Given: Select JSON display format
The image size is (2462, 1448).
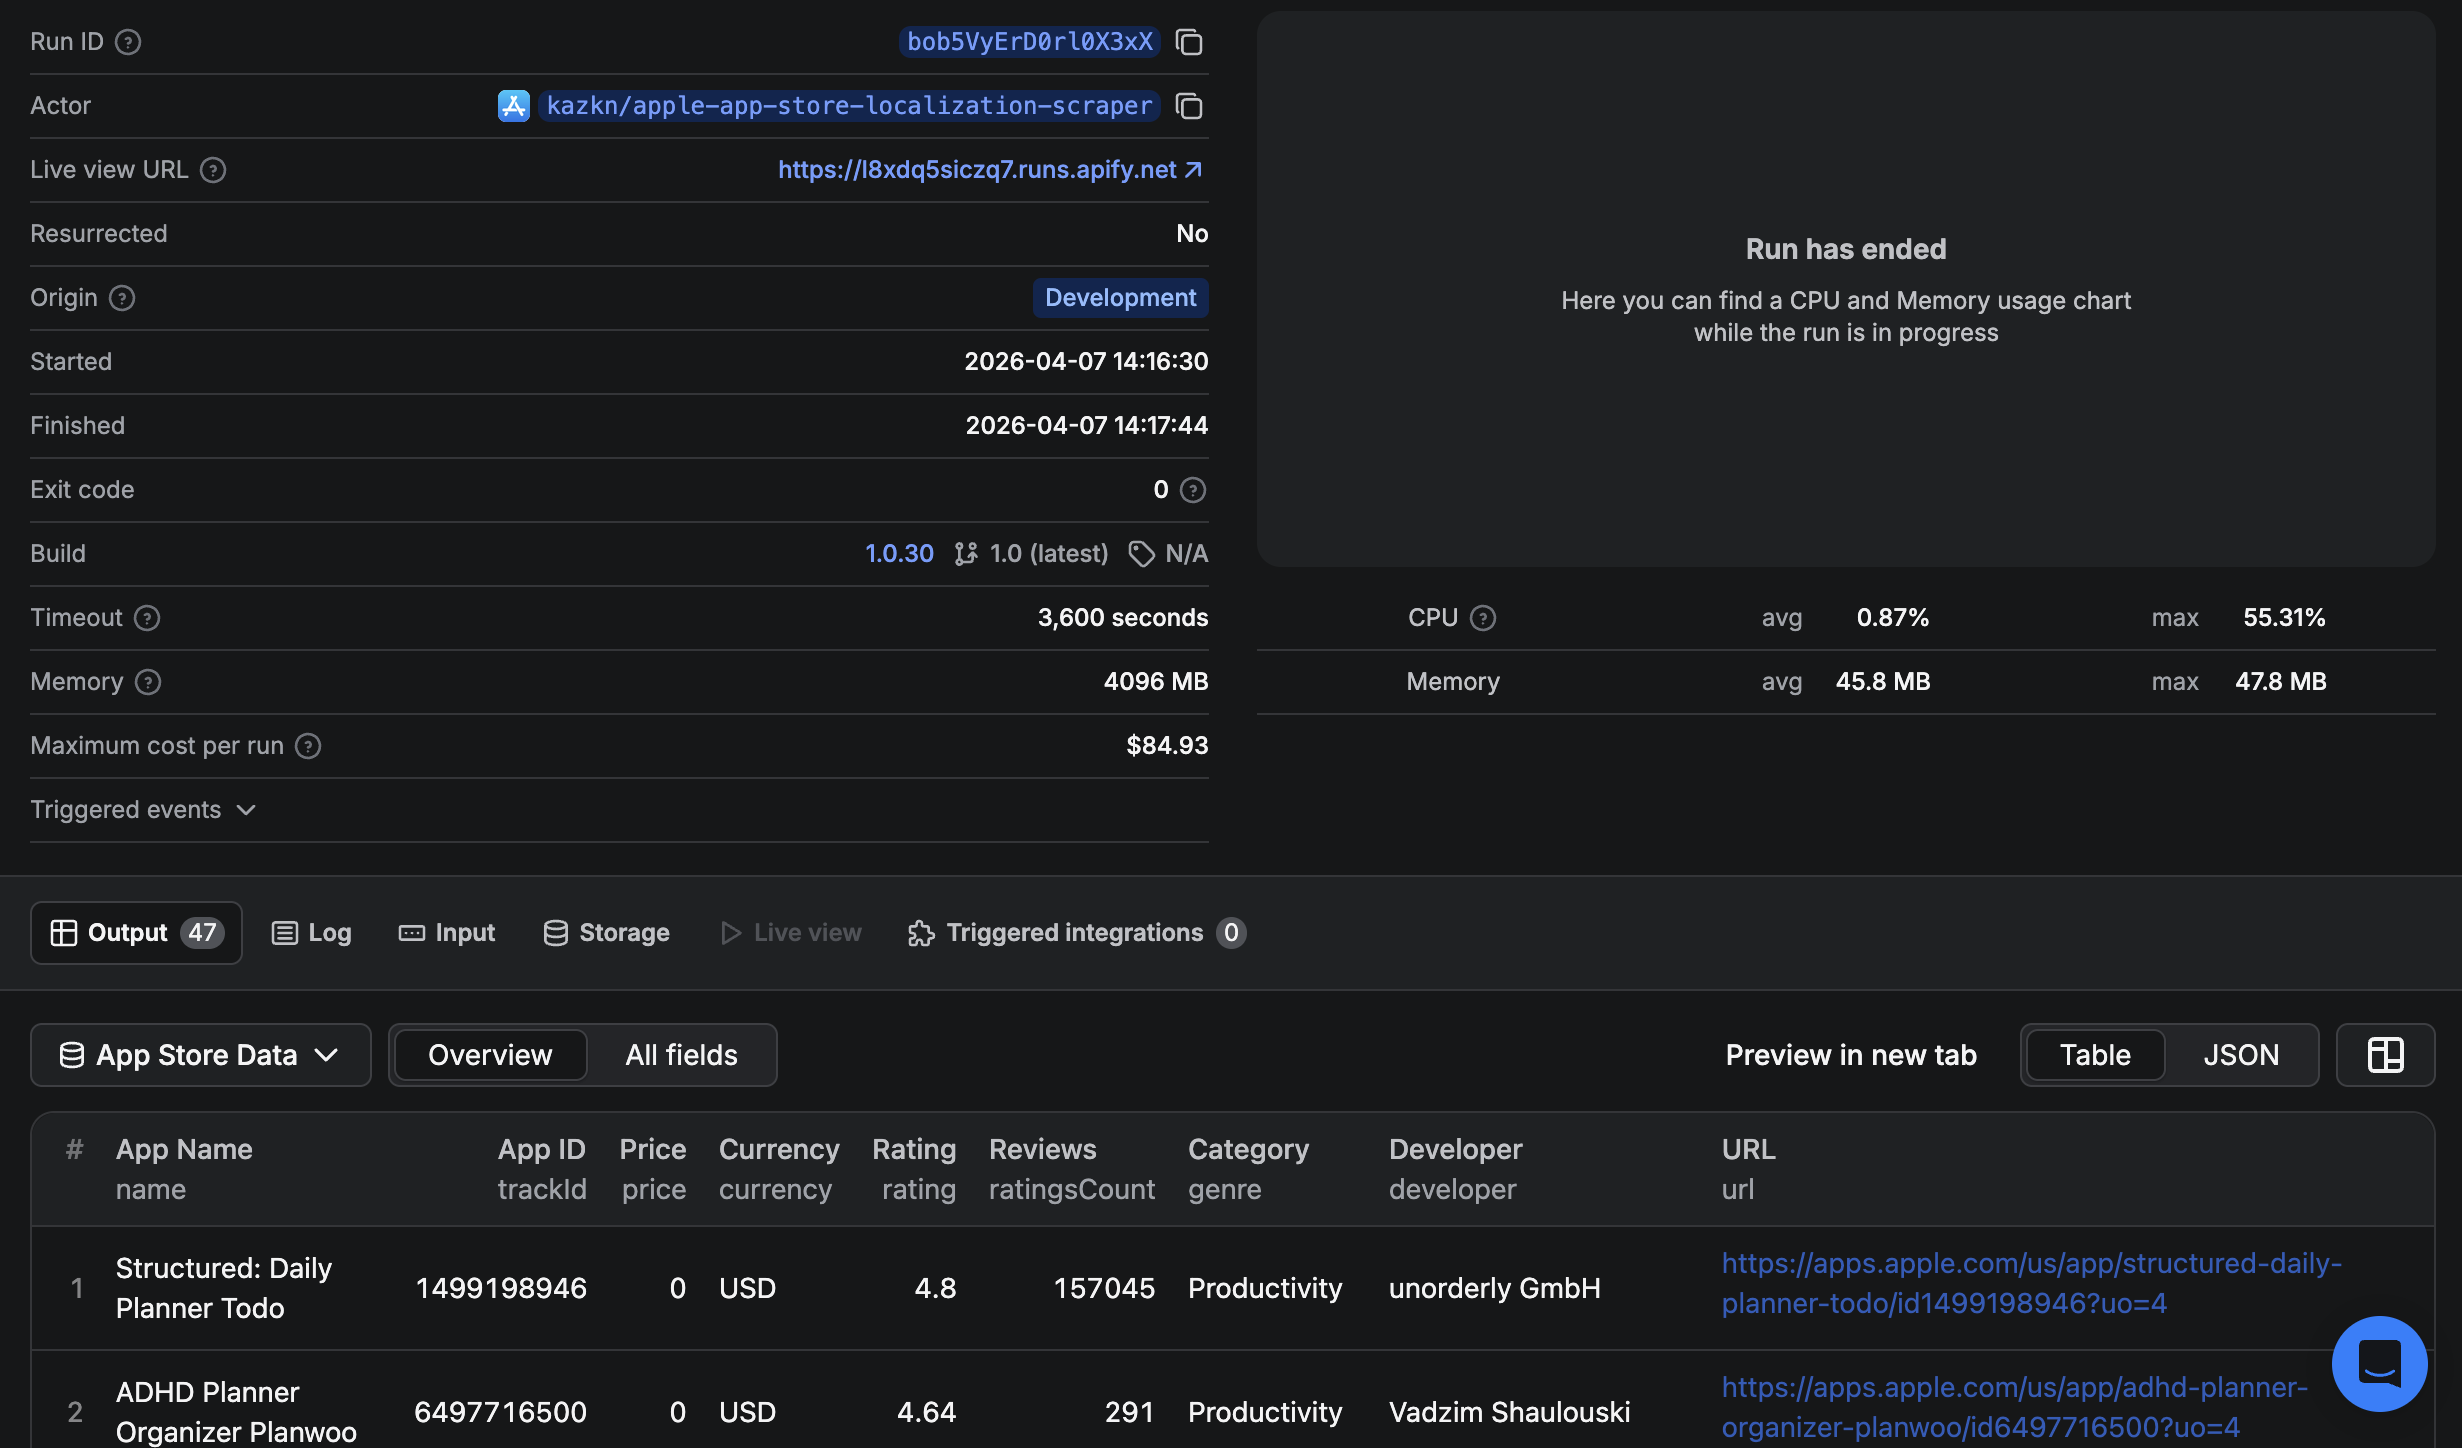Looking at the screenshot, I should [2241, 1055].
